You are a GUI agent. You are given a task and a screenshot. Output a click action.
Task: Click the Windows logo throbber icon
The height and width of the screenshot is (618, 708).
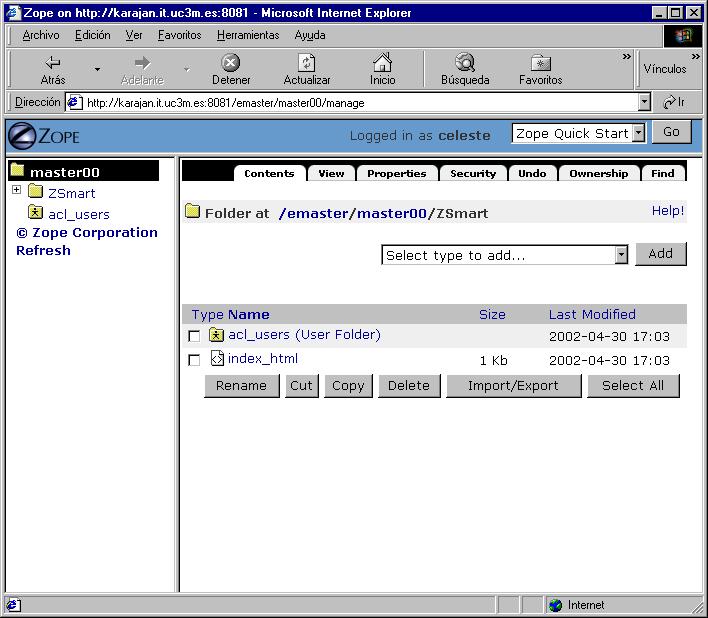click(x=683, y=36)
